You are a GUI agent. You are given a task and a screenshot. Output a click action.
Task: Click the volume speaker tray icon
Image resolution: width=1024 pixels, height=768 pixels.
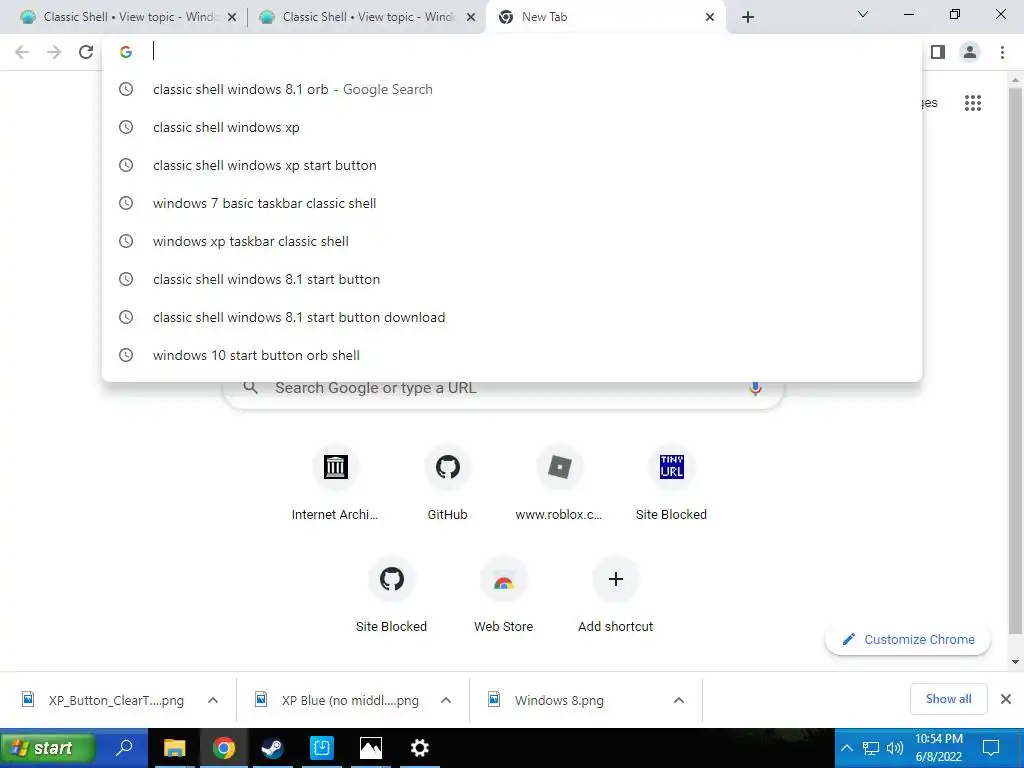tap(895, 748)
